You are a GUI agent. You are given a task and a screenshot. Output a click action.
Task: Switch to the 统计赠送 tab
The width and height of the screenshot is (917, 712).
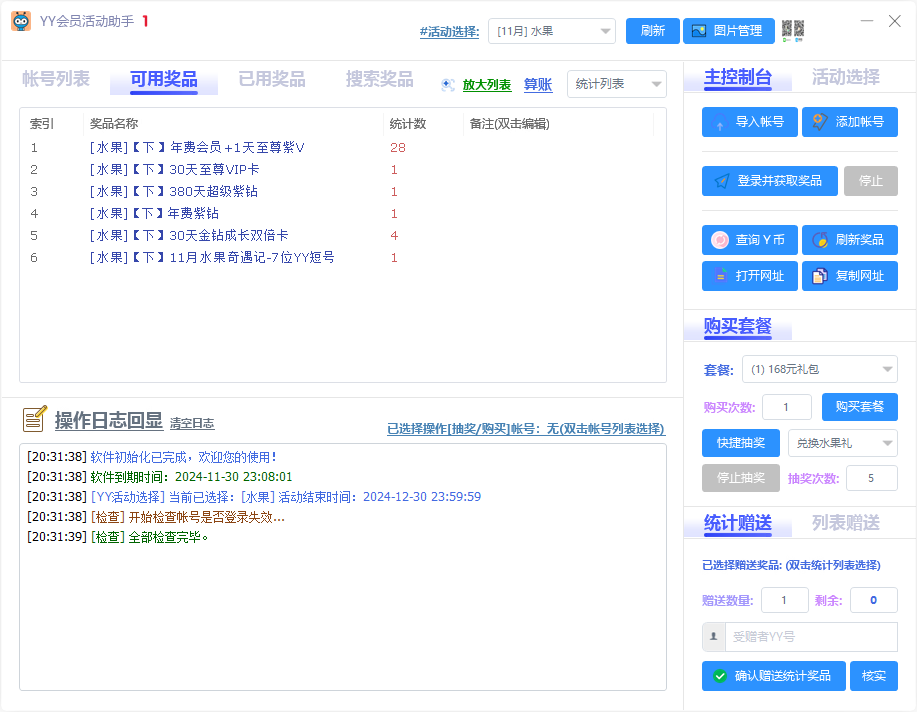point(737,523)
